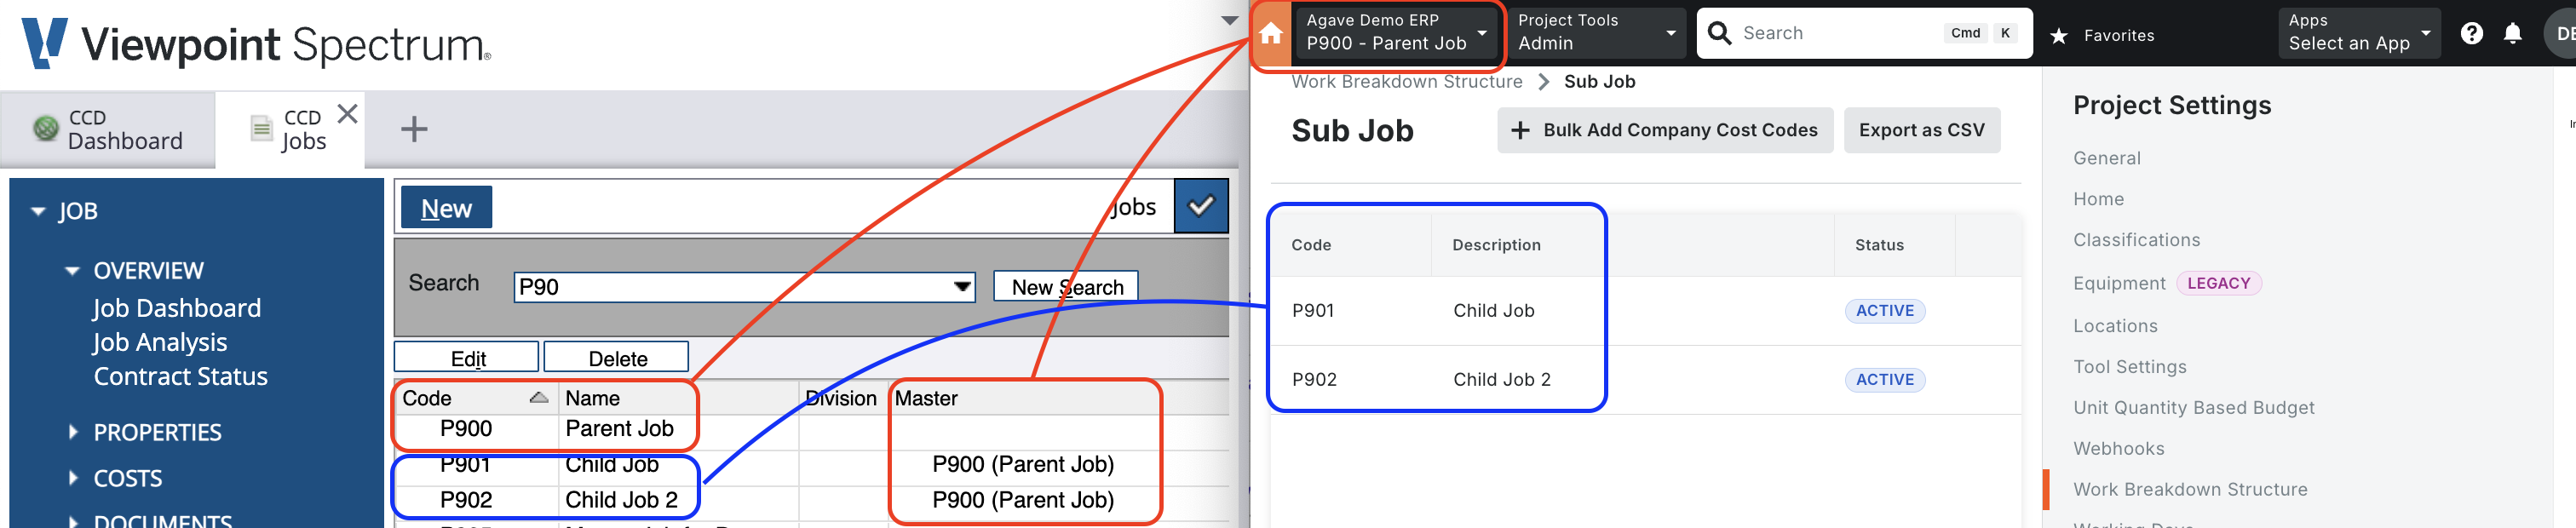Image resolution: width=2576 pixels, height=528 pixels.
Task: Click the CCD Dashboard tab icon
Action: [46, 129]
